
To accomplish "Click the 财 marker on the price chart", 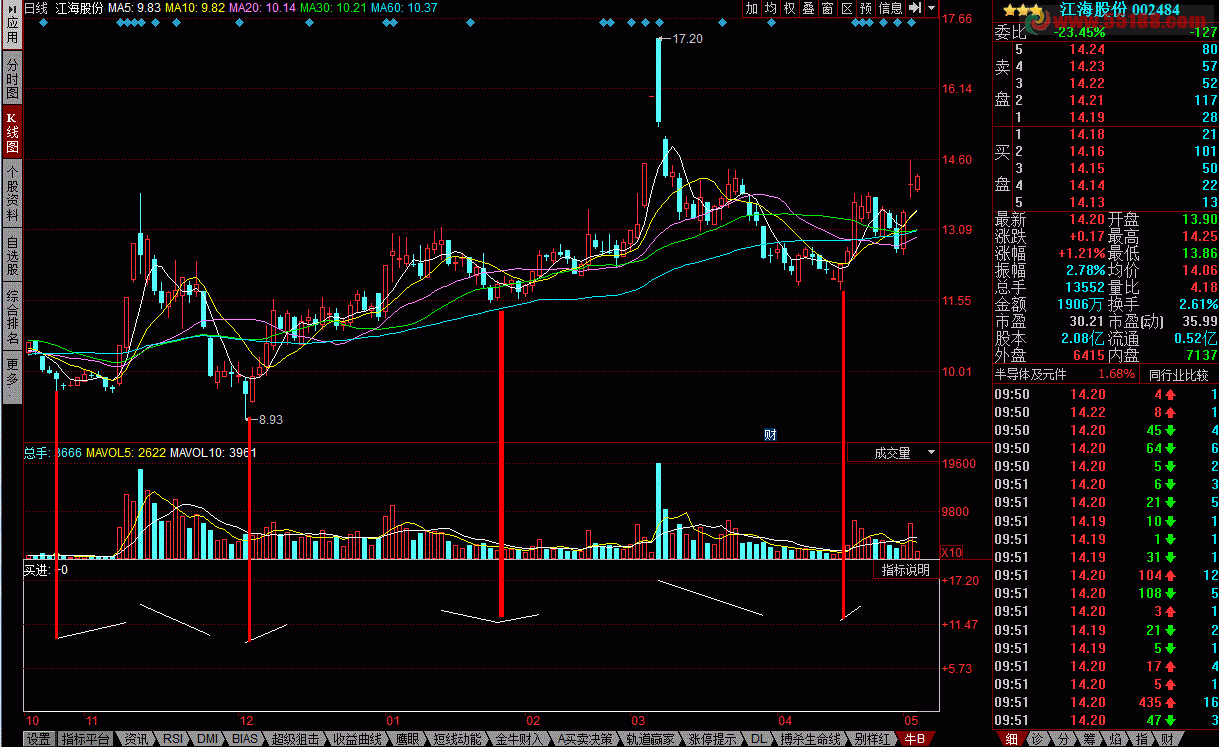I will point(770,434).
